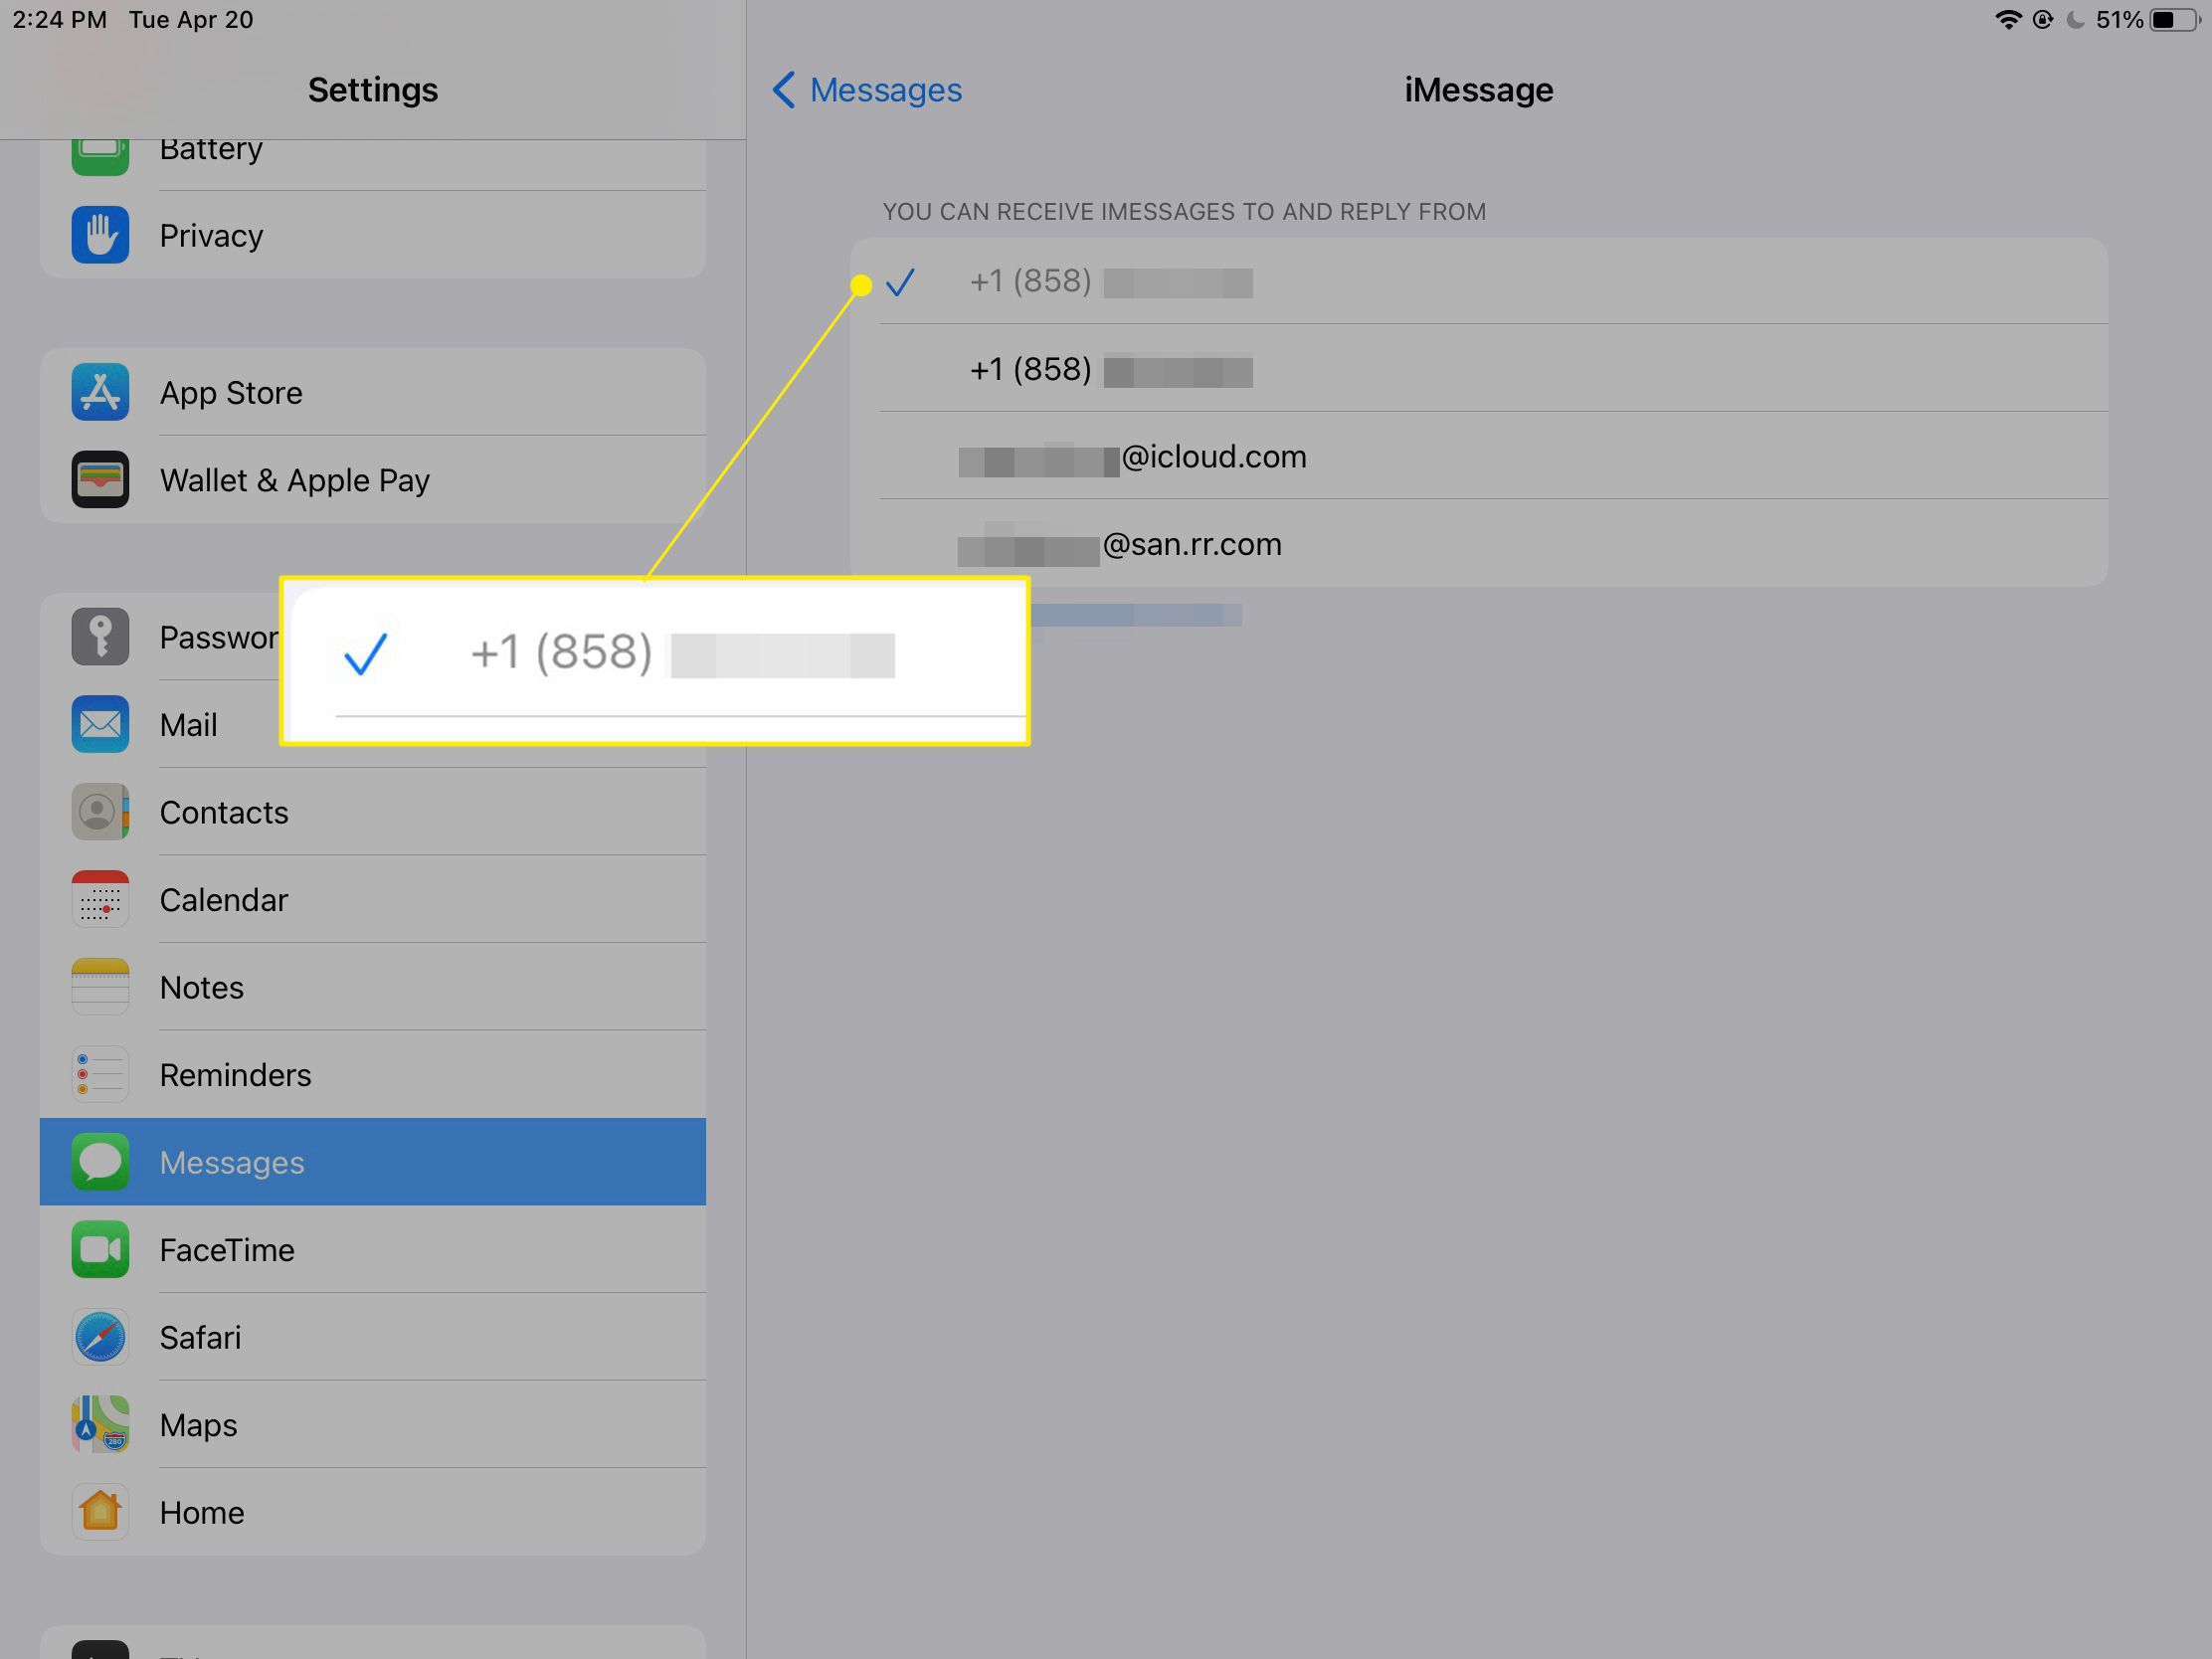Open Battery settings
The width and height of the screenshot is (2212, 1659).
pos(373,164)
